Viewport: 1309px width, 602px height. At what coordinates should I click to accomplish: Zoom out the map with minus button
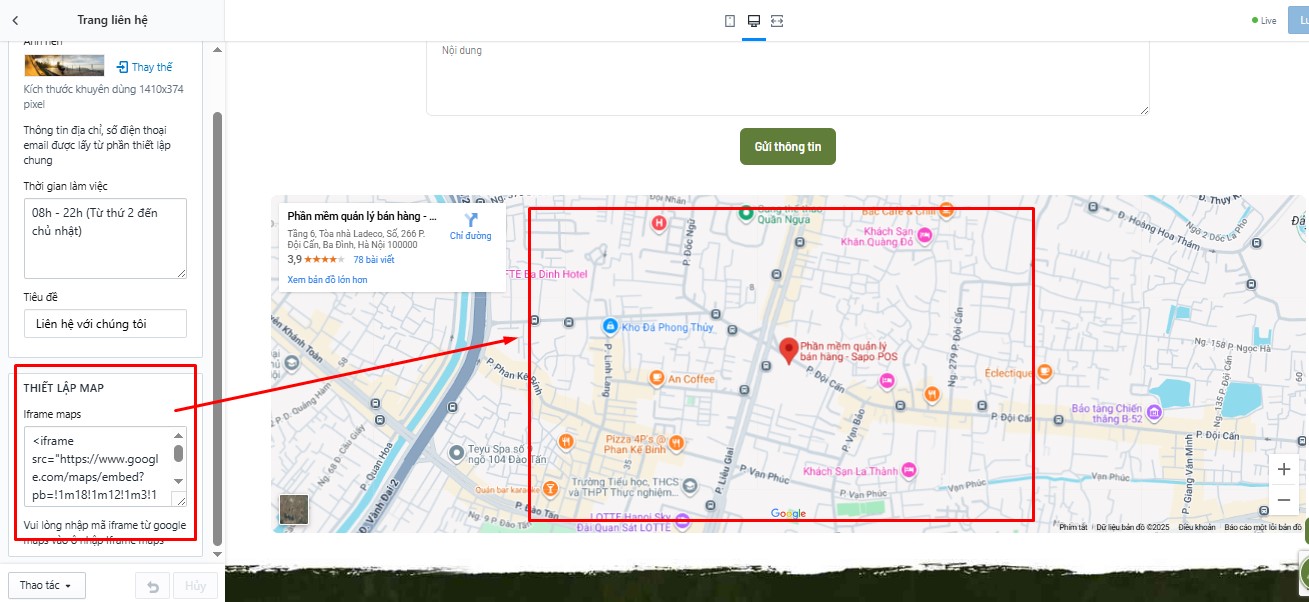pyautogui.click(x=1284, y=499)
